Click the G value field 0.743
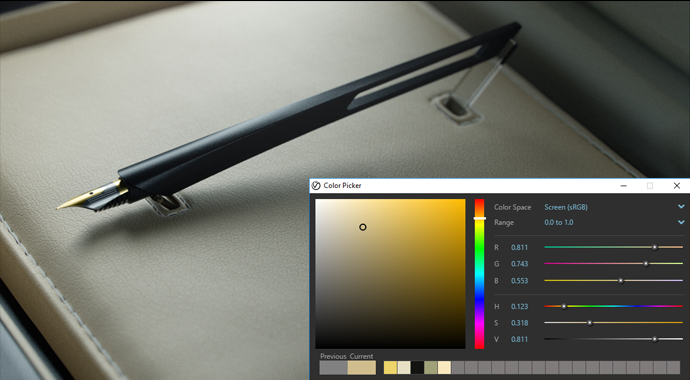The height and width of the screenshot is (380, 690). pyautogui.click(x=519, y=264)
